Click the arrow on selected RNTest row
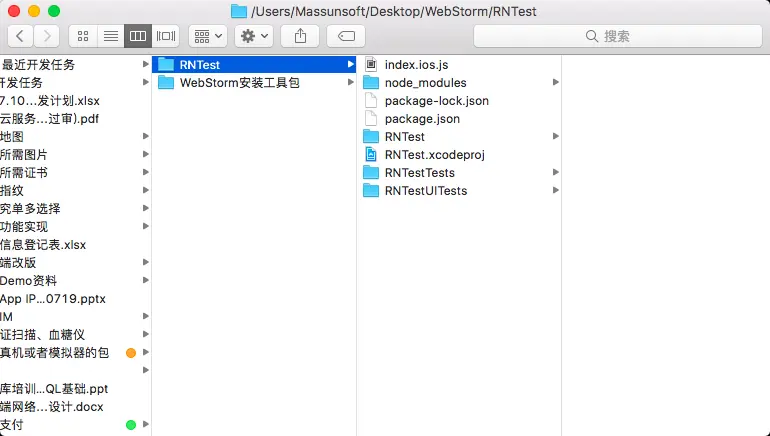Screen dimensions: 770x436 click(350, 64)
